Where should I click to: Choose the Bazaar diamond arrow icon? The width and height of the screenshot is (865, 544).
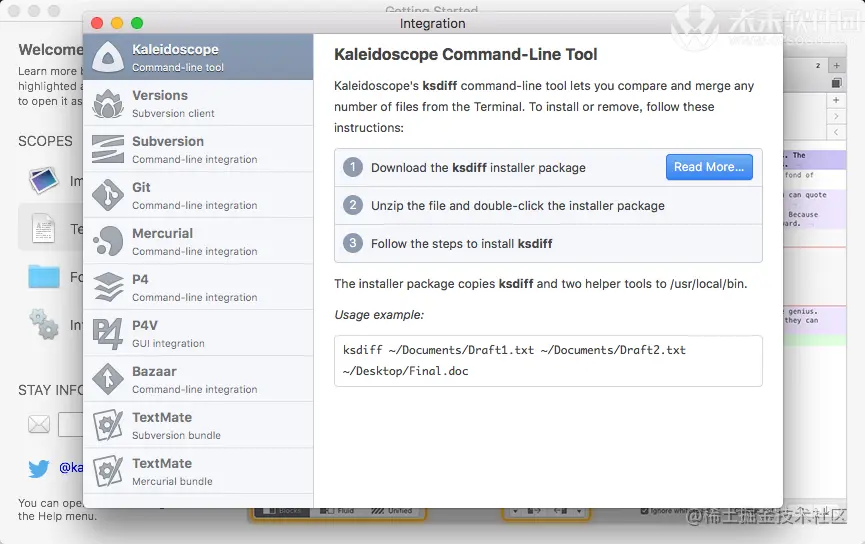pos(108,379)
